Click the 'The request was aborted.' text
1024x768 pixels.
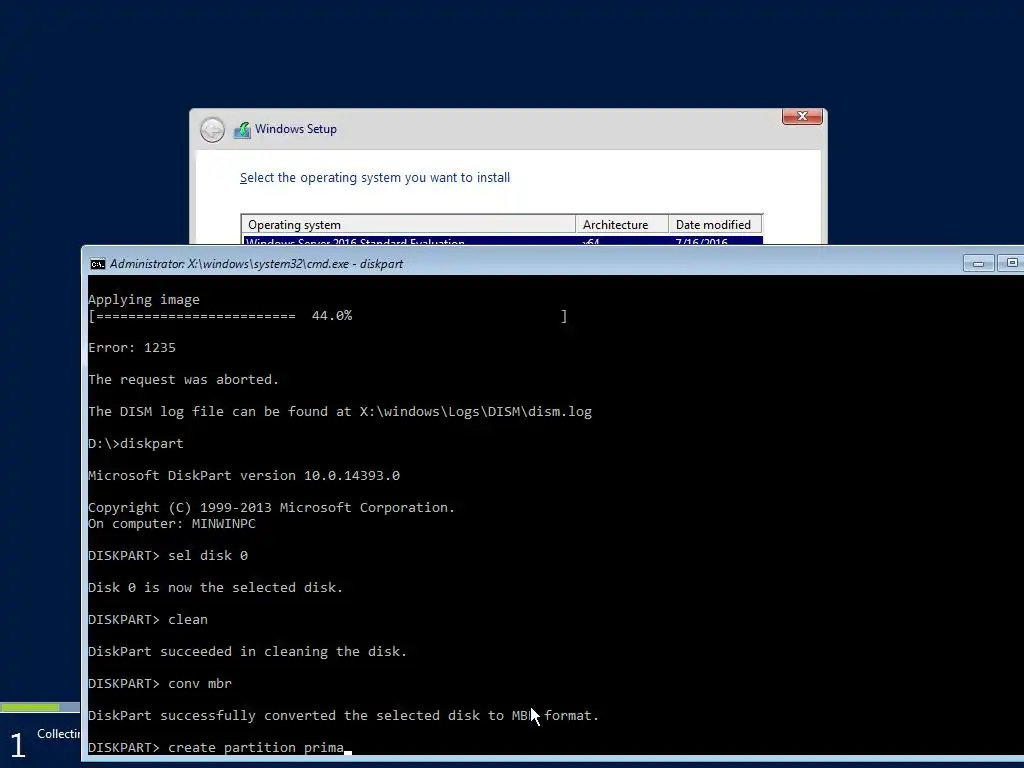[184, 379]
